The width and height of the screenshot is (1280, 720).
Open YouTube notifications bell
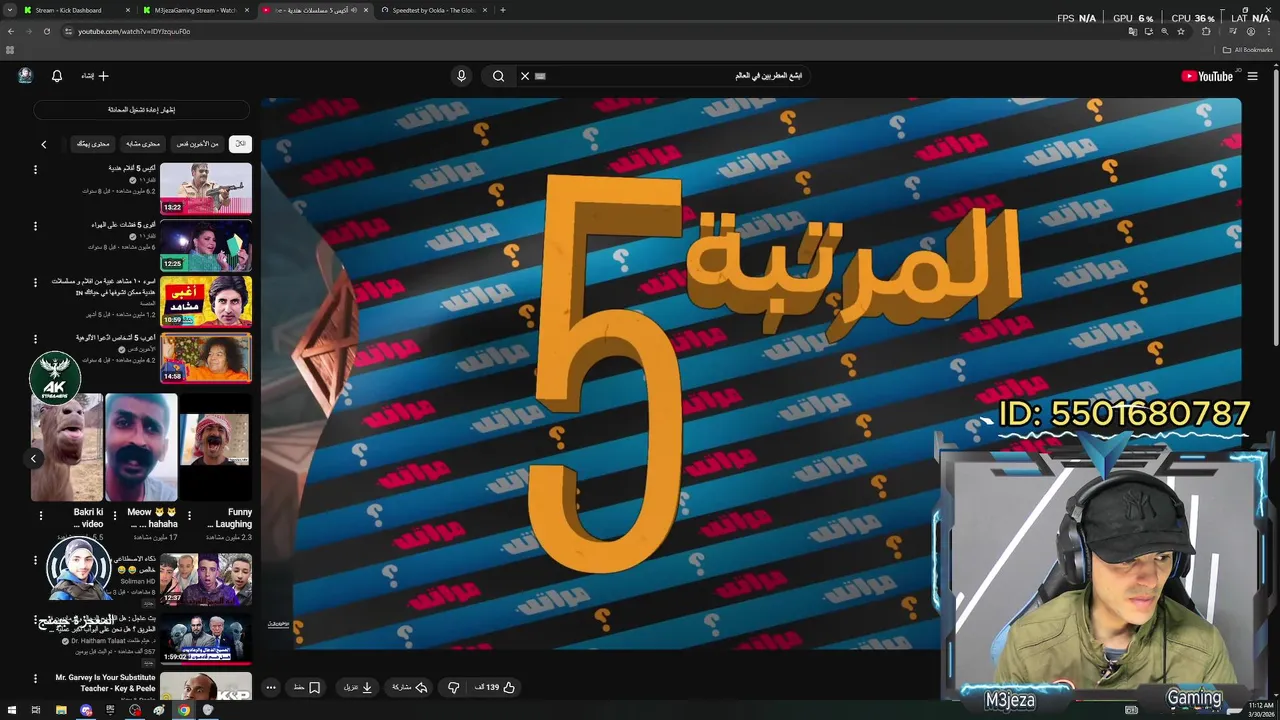tap(57, 76)
